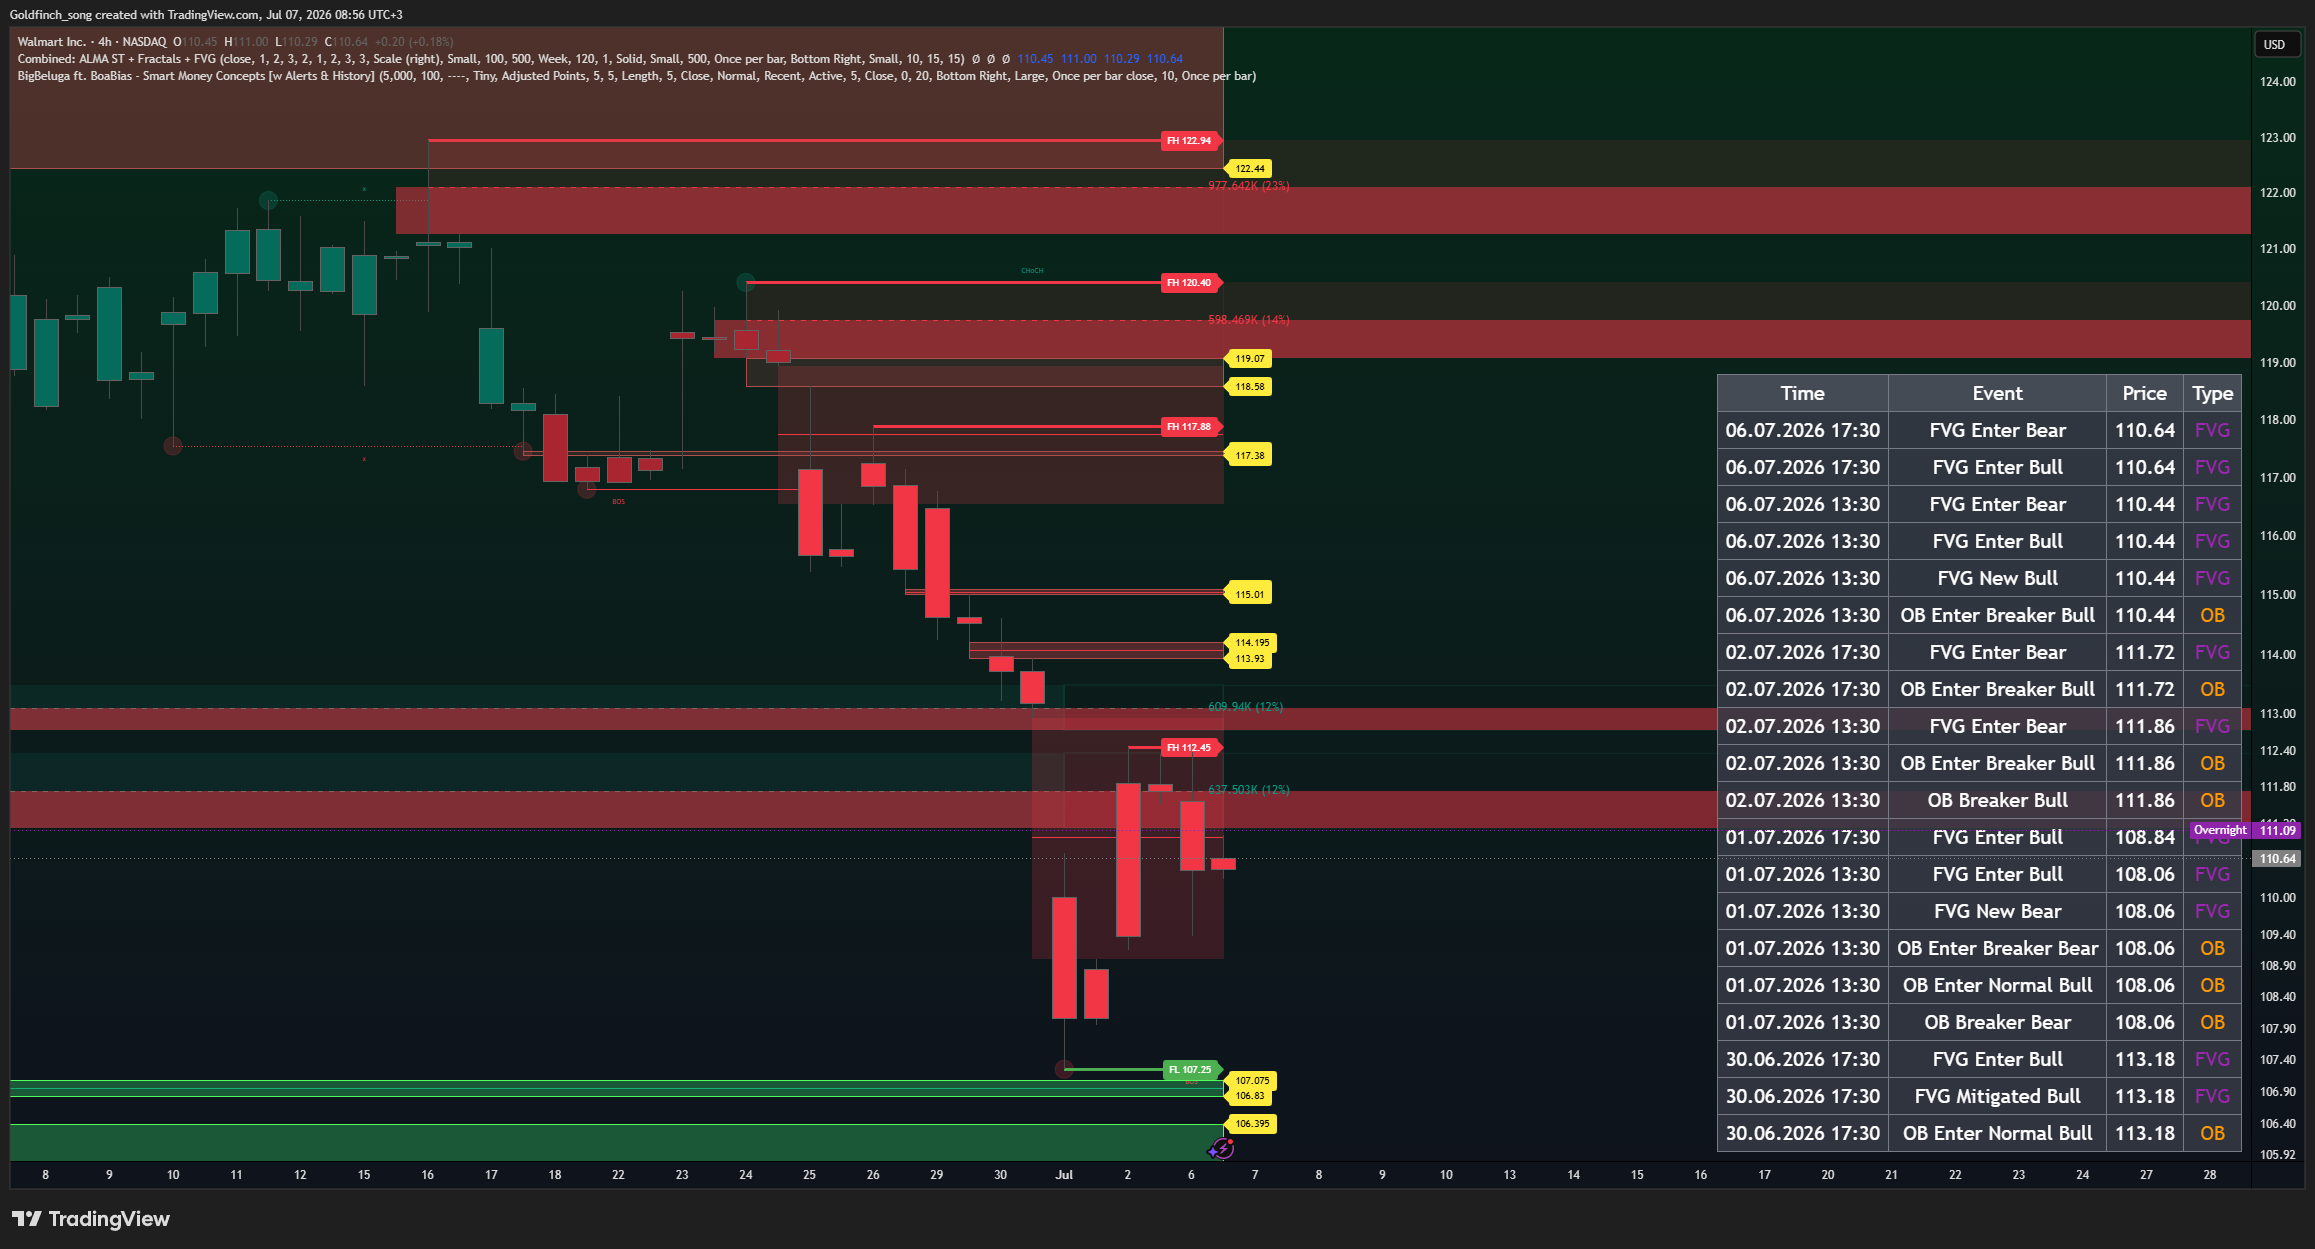Click the Type column header in table
The height and width of the screenshot is (1249, 2315).
click(x=2213, y=394)
